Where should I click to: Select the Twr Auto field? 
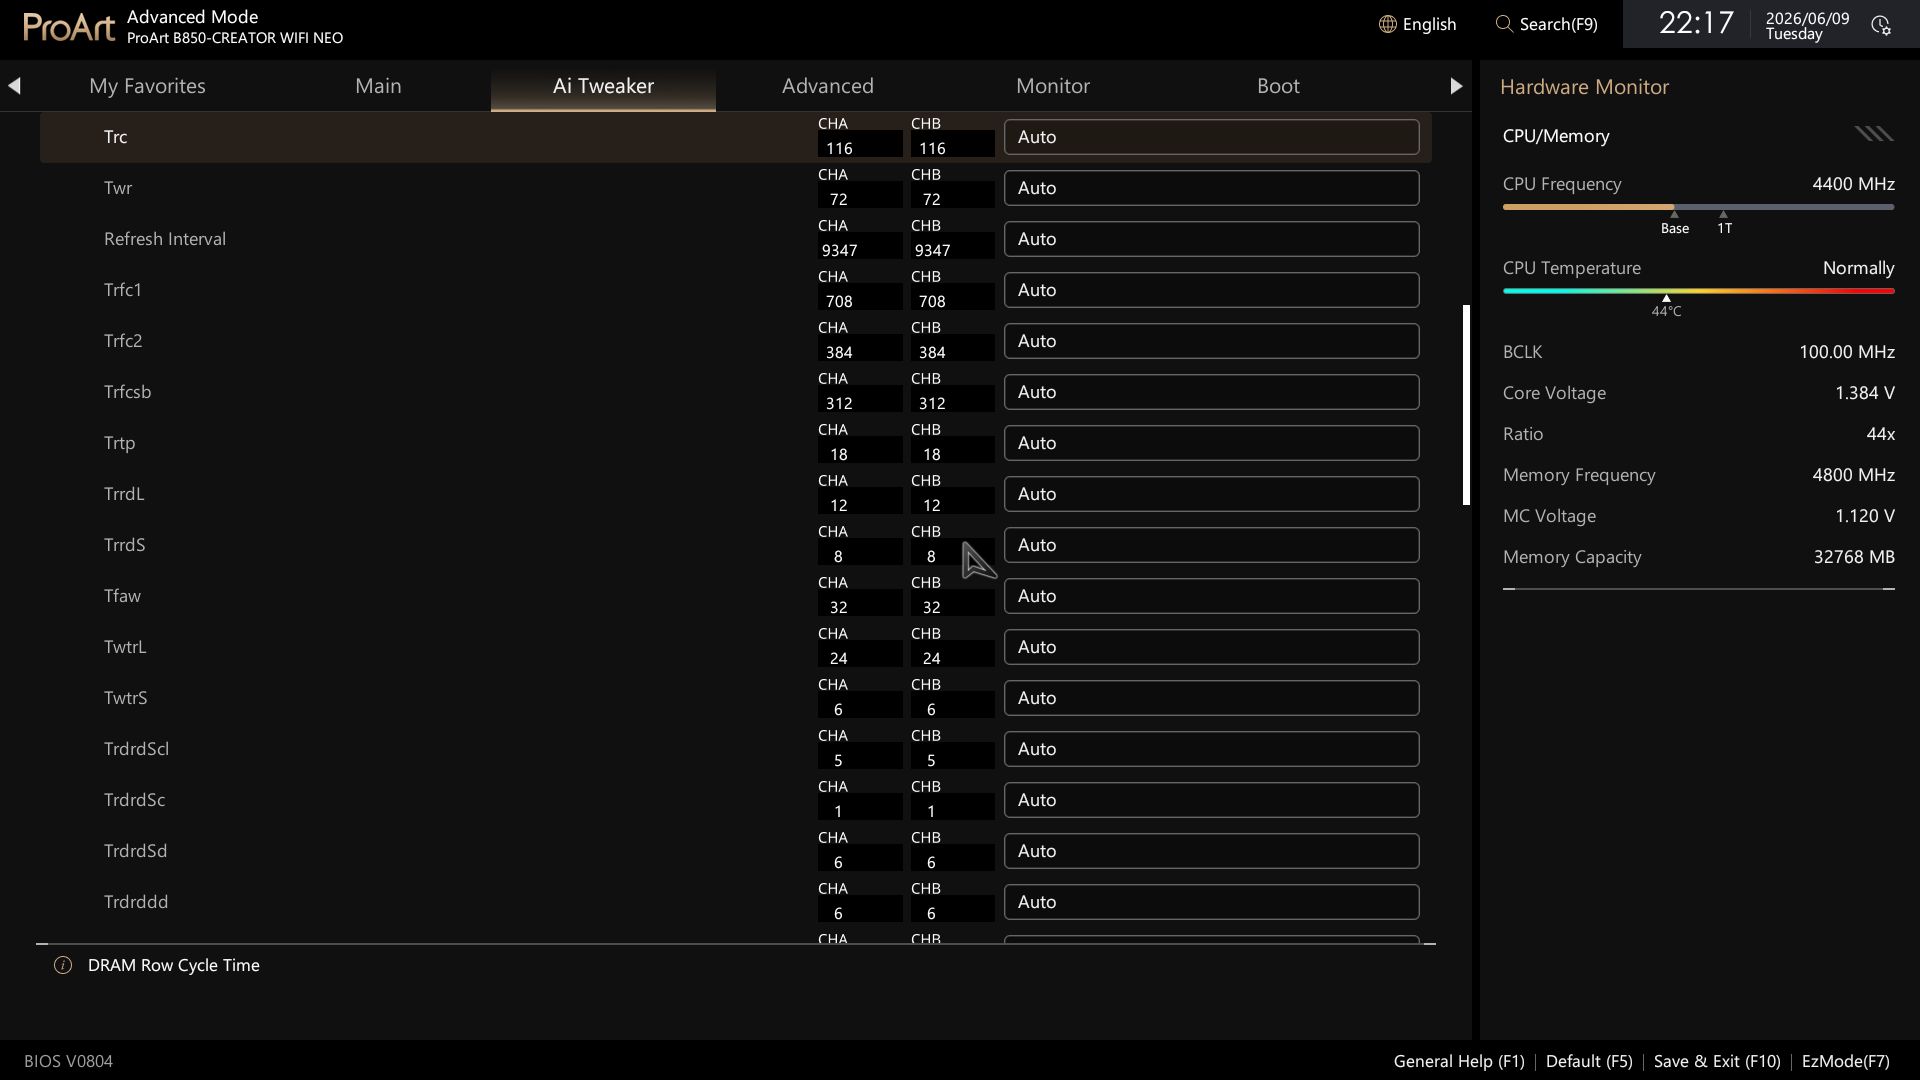tap(1211, 188)
